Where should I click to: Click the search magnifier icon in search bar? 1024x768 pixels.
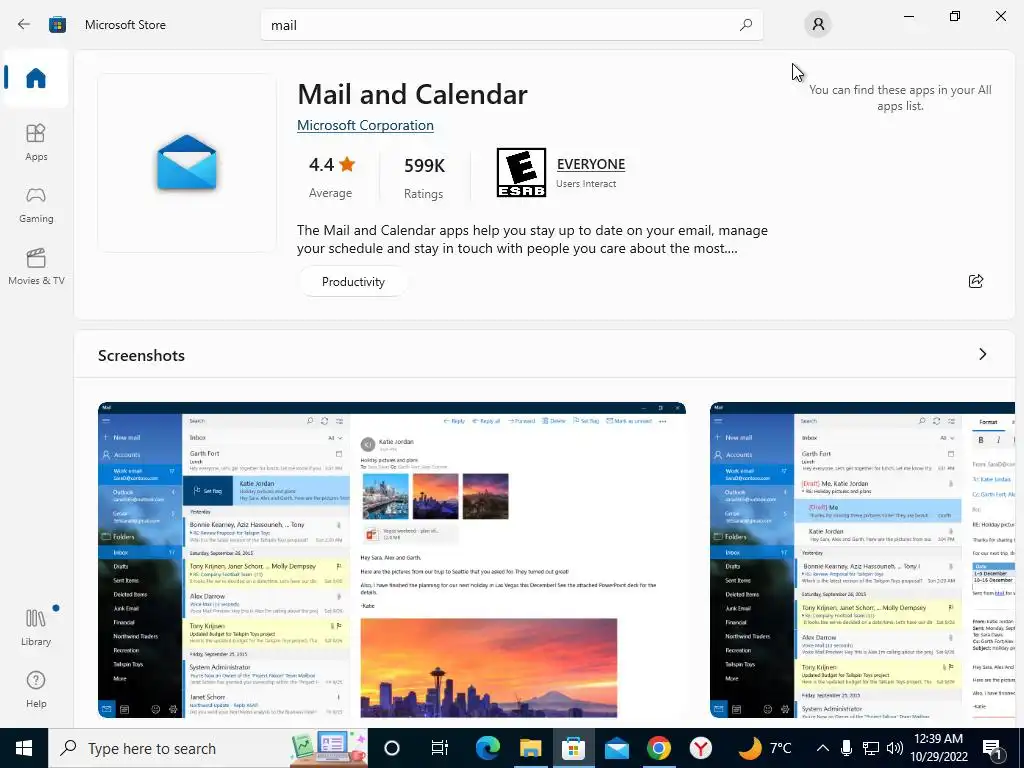click(x=746, y=25)
